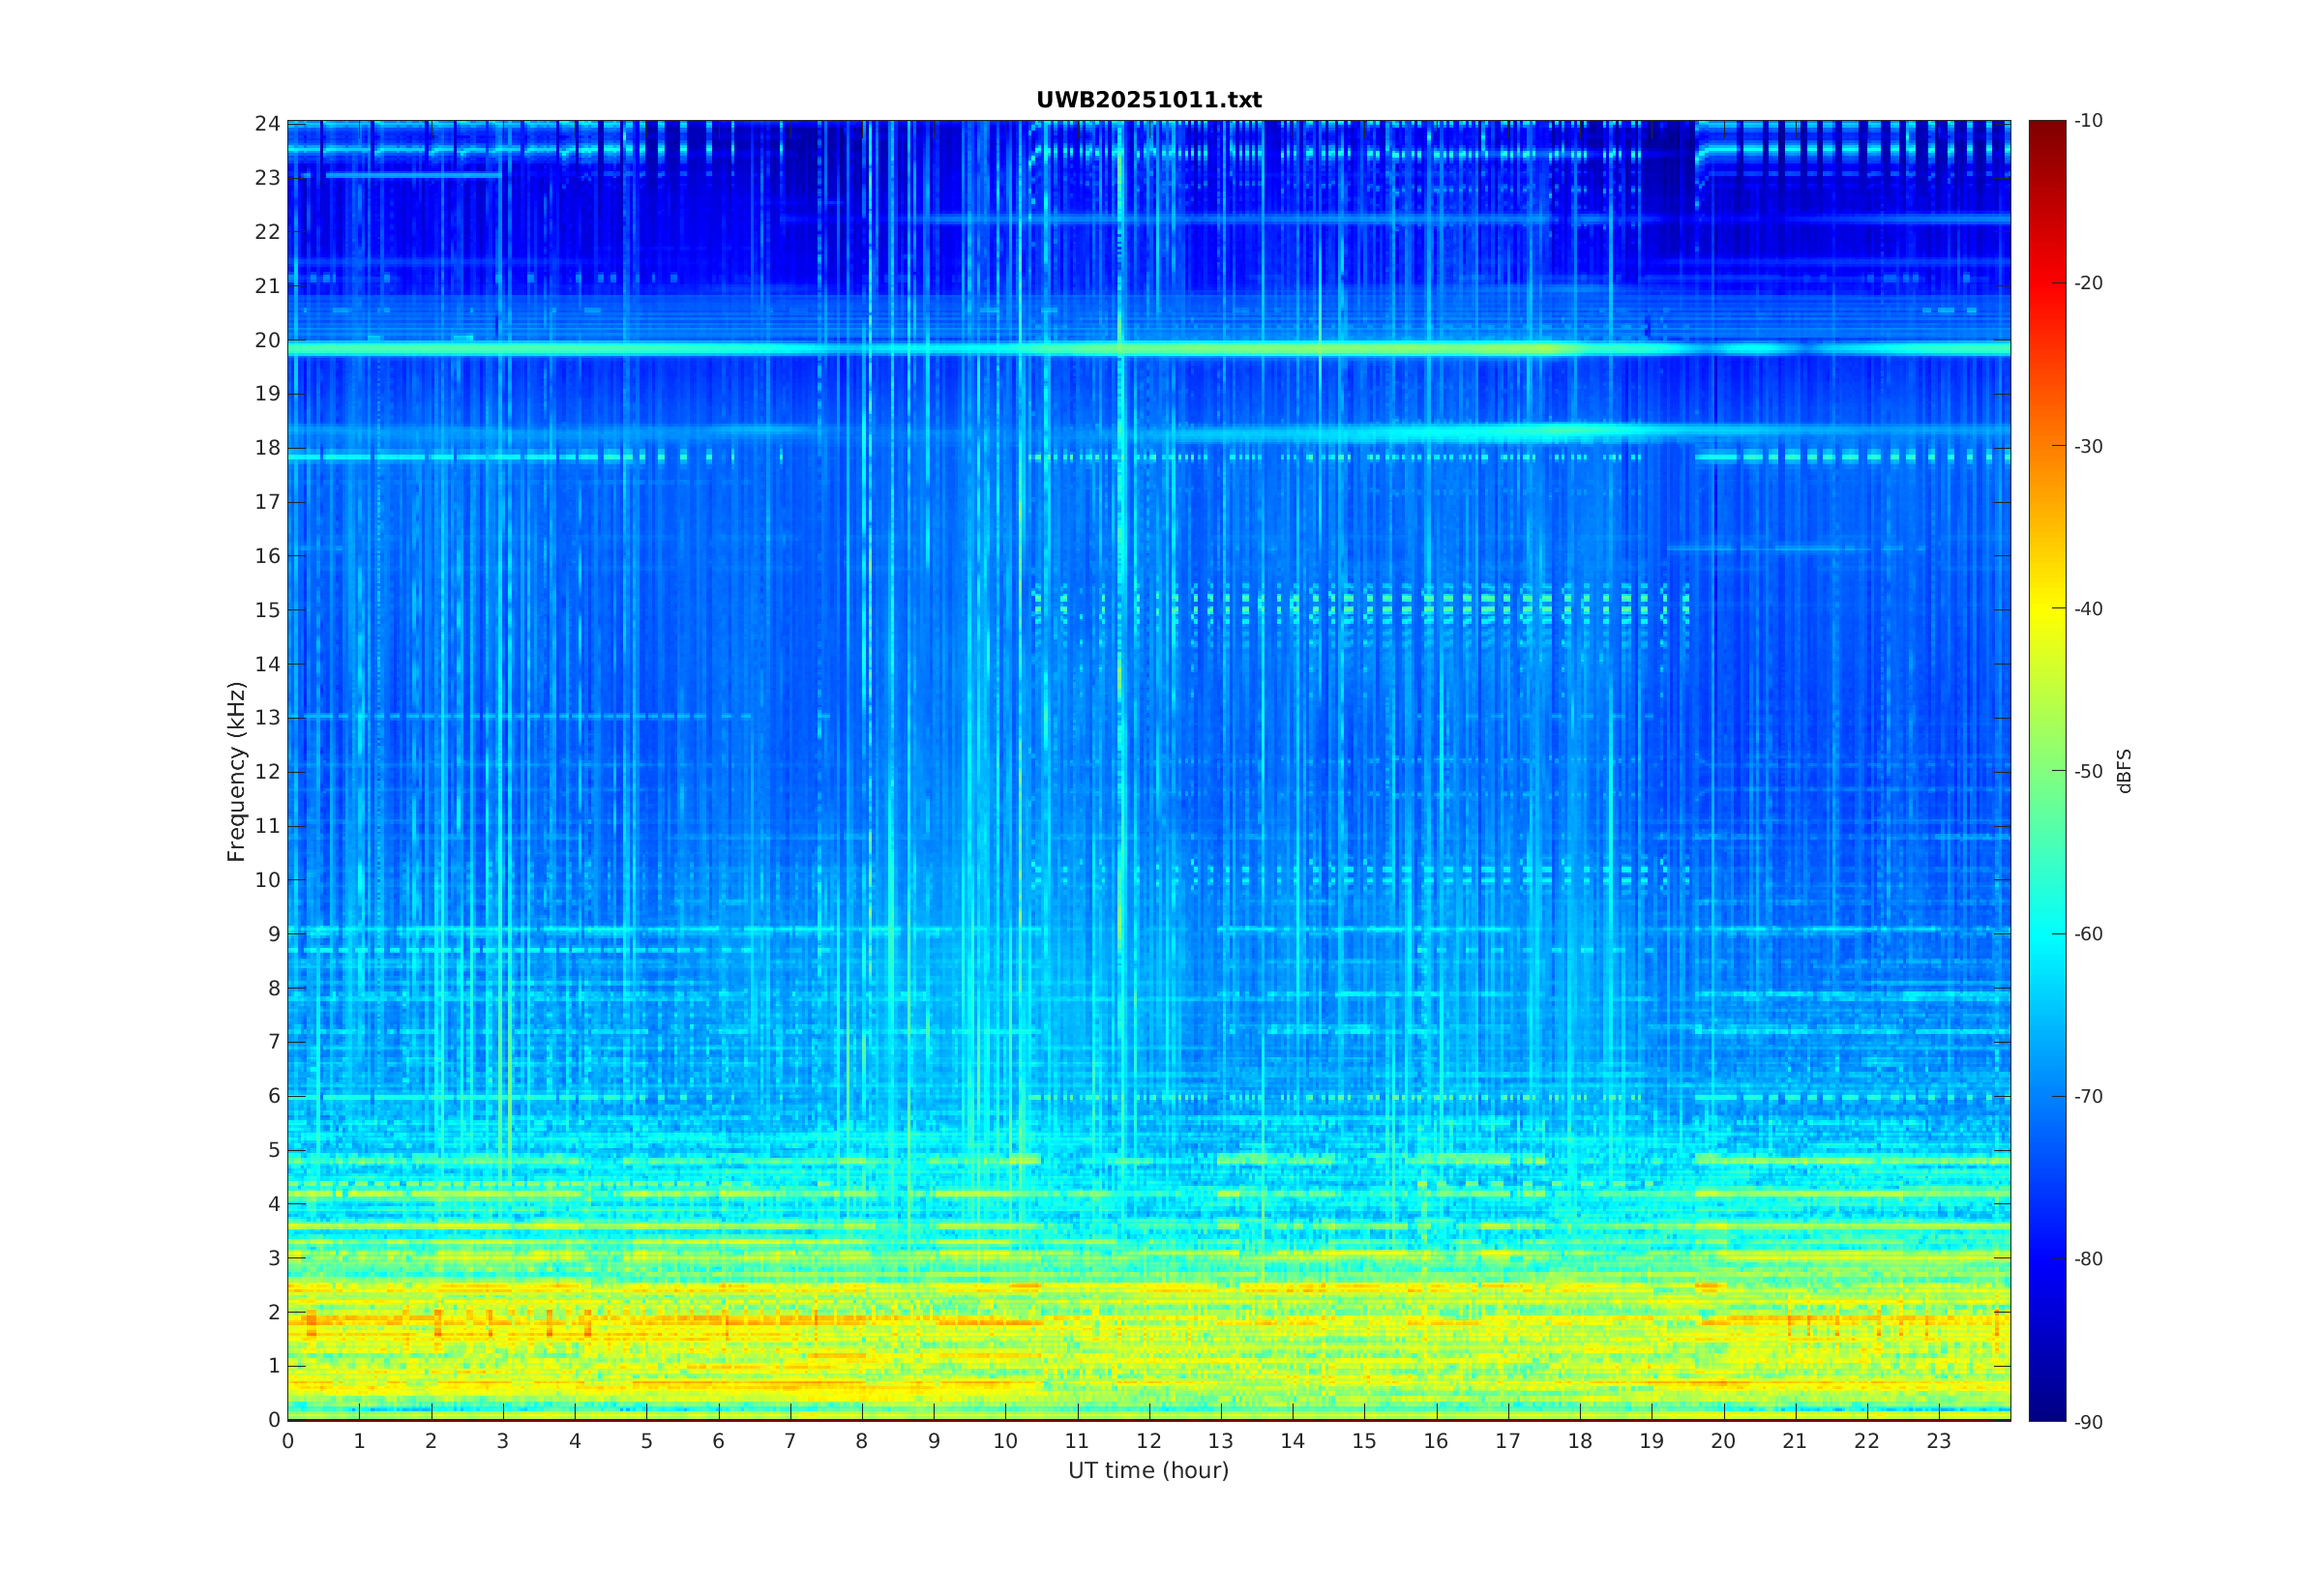2322x1596 pixels.
Task: Click the dark blue bottom of colorbar
Action: (x=2046, y=1412)
